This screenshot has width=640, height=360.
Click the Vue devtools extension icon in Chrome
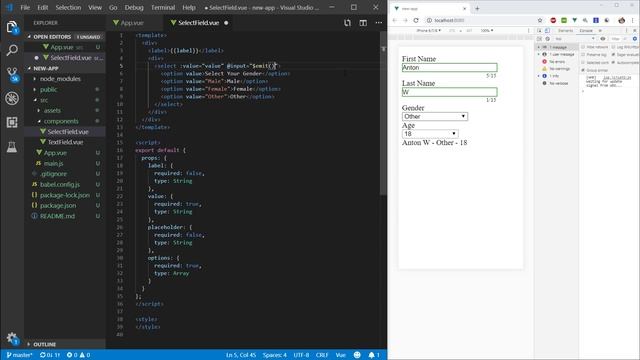pyautogui.click(x=574, y=20)
